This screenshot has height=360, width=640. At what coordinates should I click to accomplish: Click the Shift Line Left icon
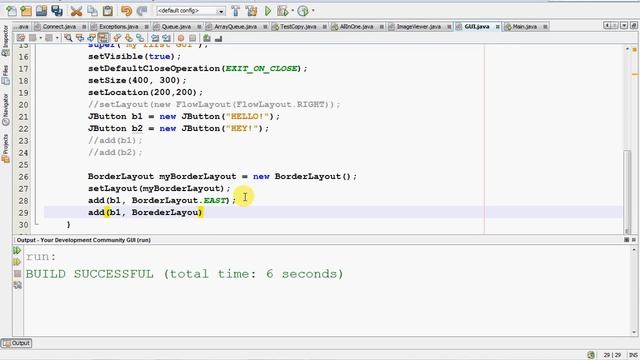coord(155,38)
